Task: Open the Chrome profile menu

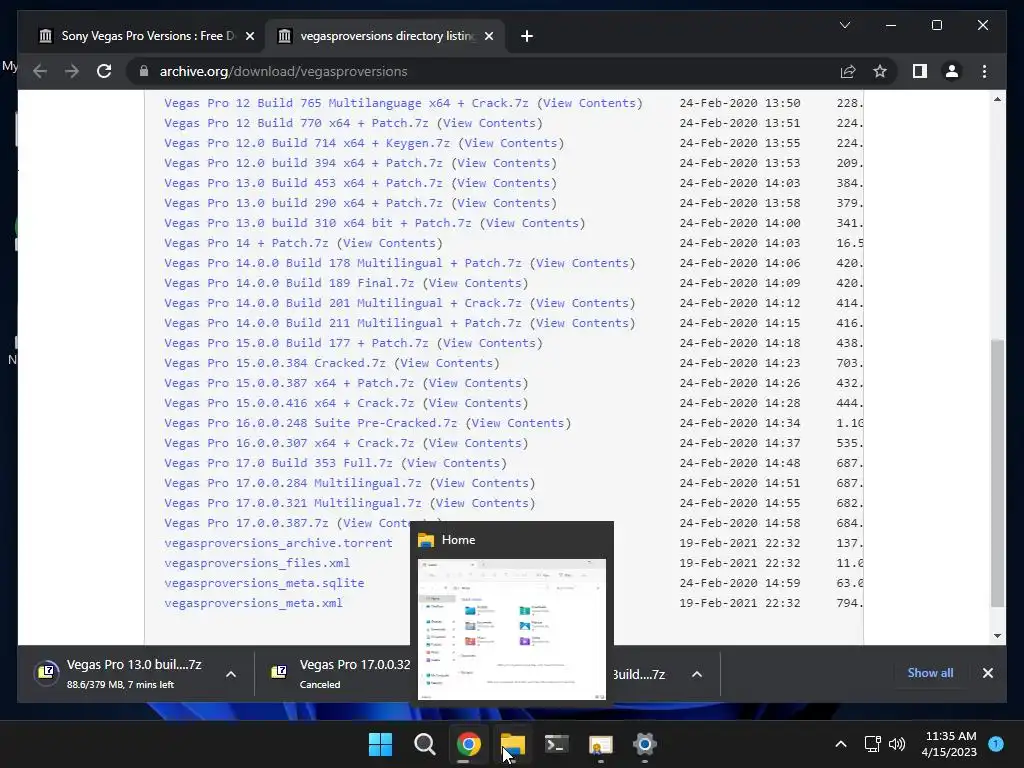Action: [x=952, y=71]
